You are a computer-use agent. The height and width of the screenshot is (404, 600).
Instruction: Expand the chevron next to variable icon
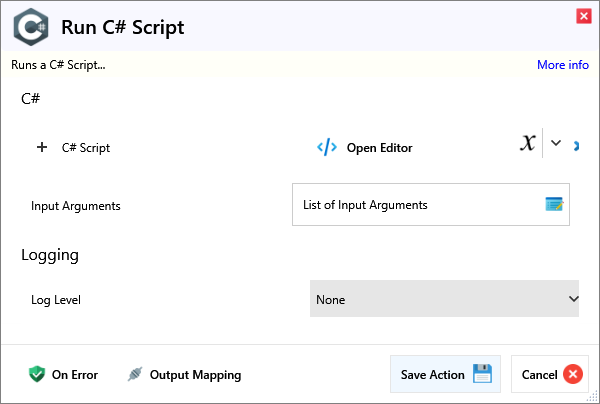557,144
